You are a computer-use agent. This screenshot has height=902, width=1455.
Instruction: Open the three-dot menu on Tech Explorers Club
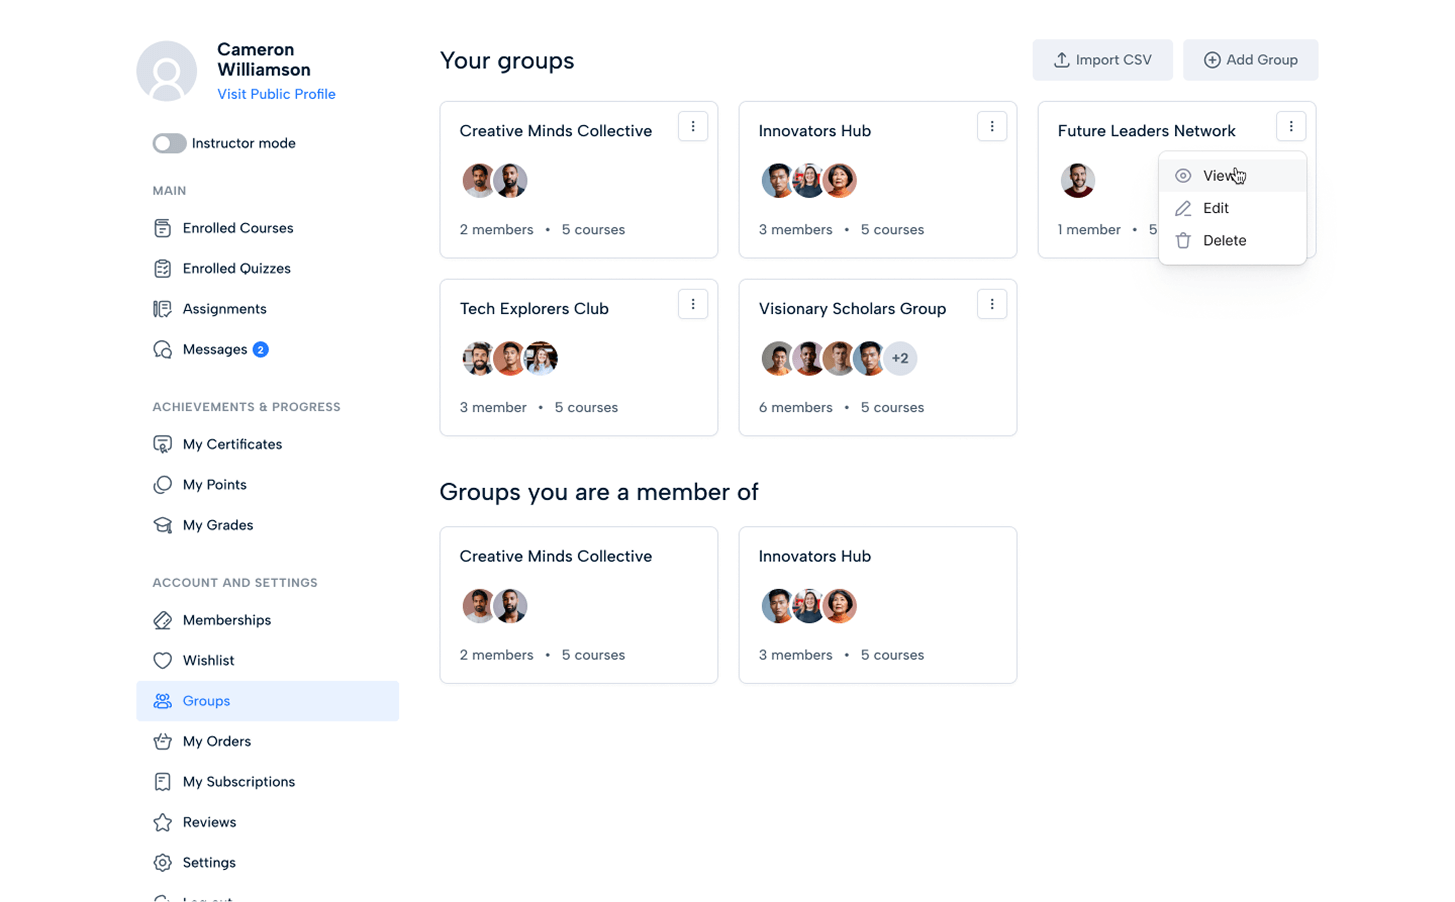click(x=692, y=304)
